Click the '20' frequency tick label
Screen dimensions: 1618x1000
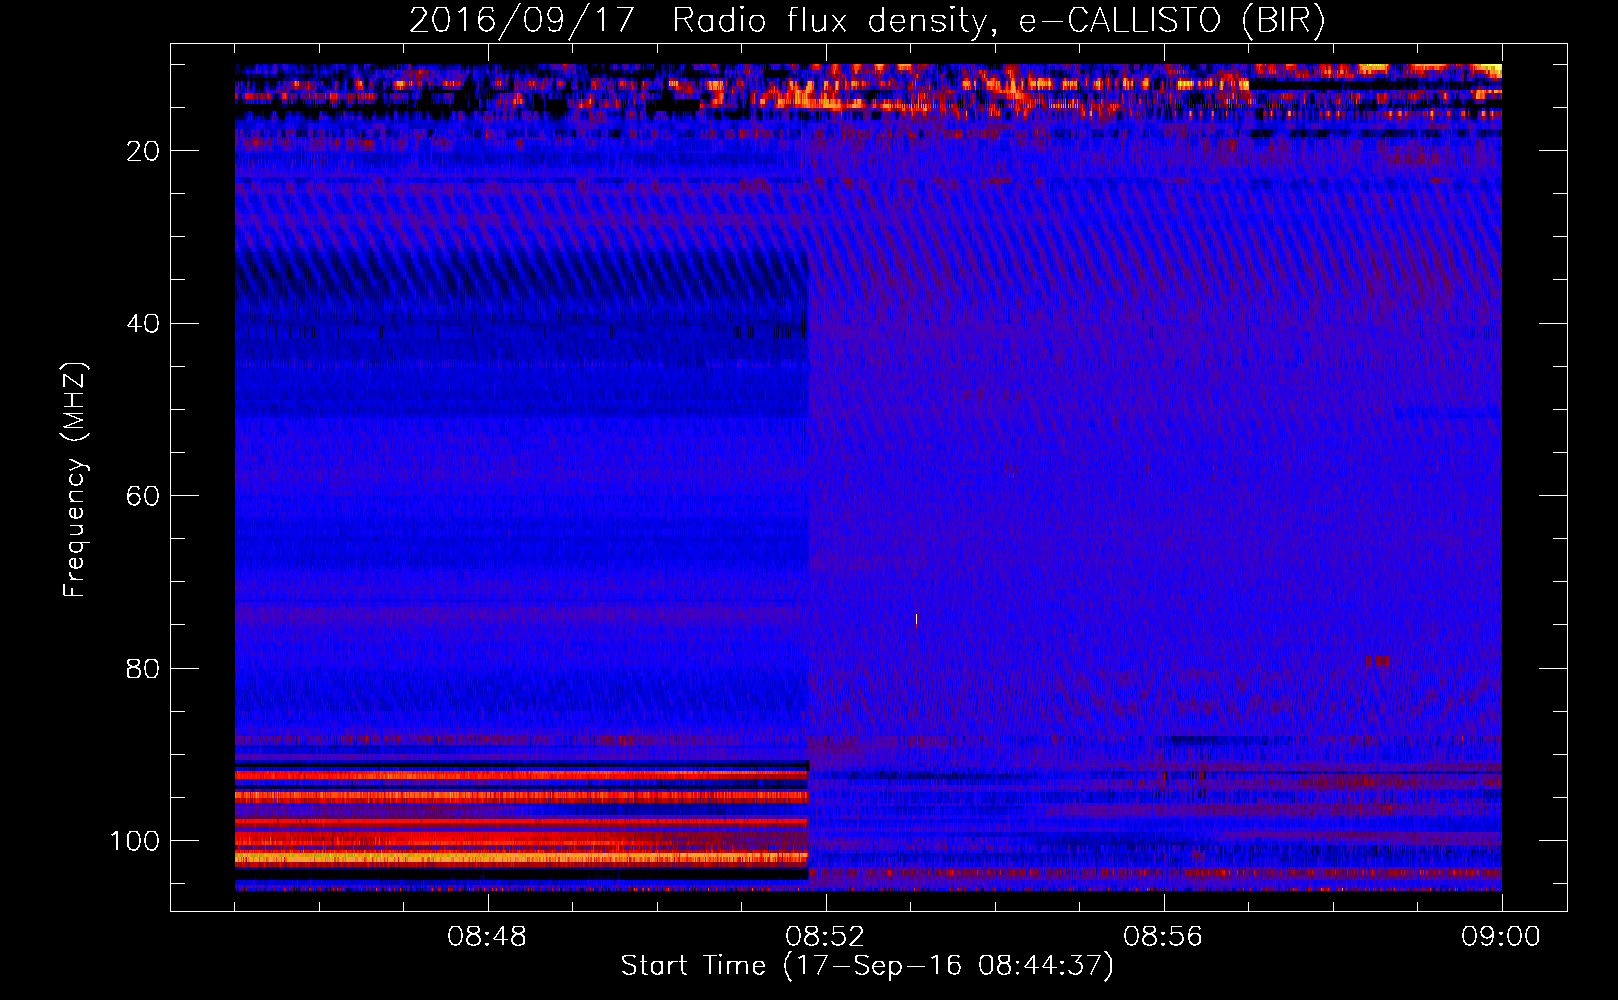point(144,151)
